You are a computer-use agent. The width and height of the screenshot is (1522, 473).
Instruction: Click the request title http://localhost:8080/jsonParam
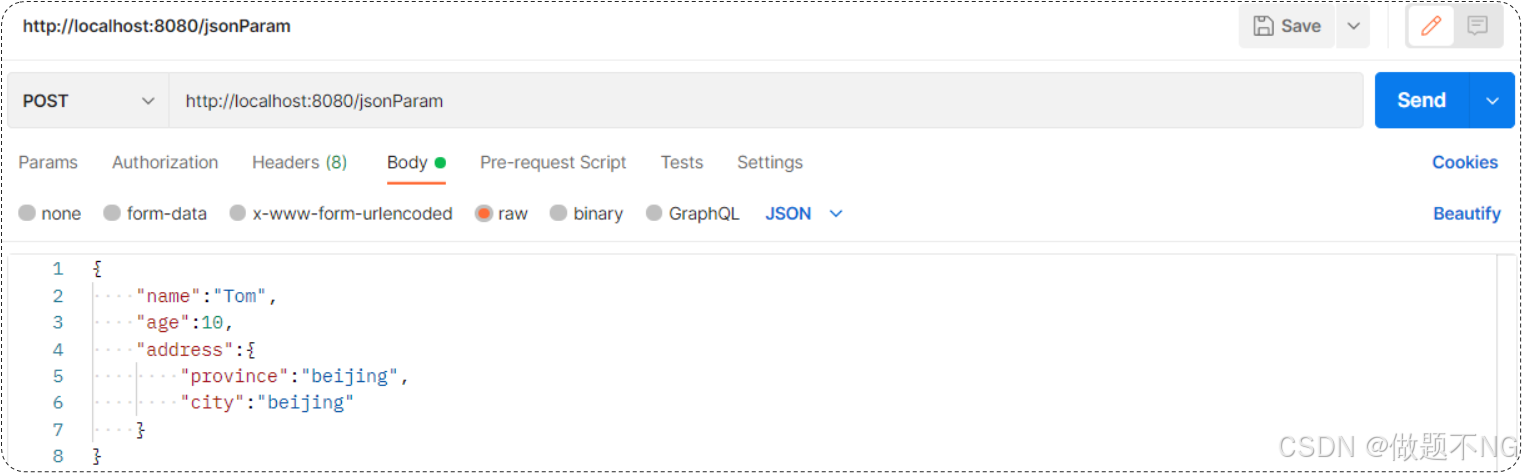point(157,26)
